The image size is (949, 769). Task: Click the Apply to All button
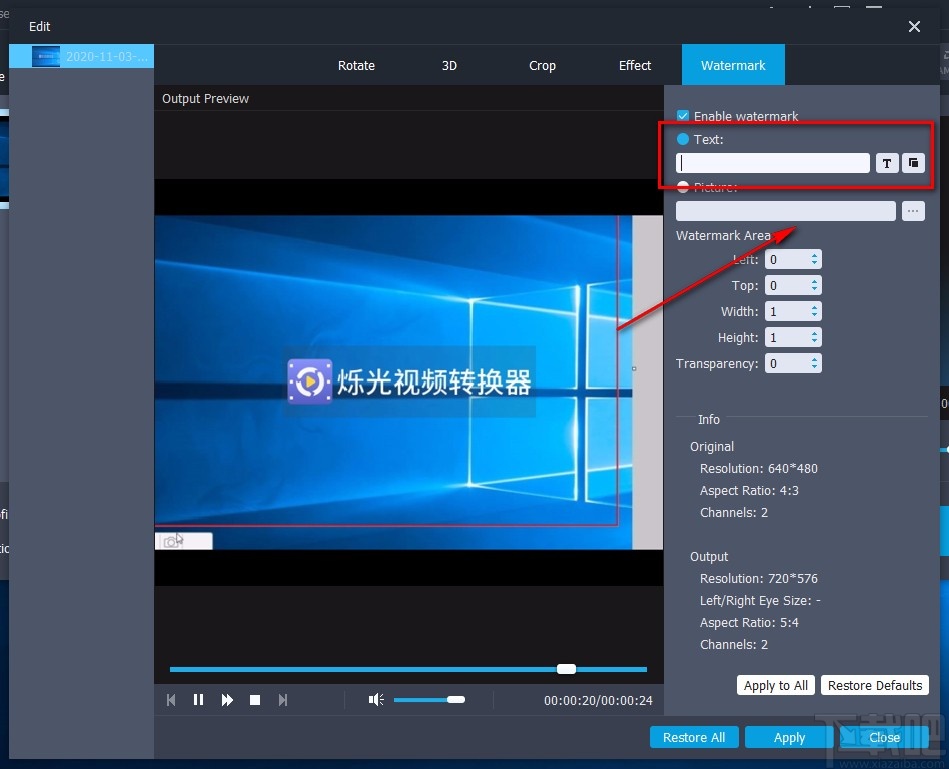(x=775, y=685)
